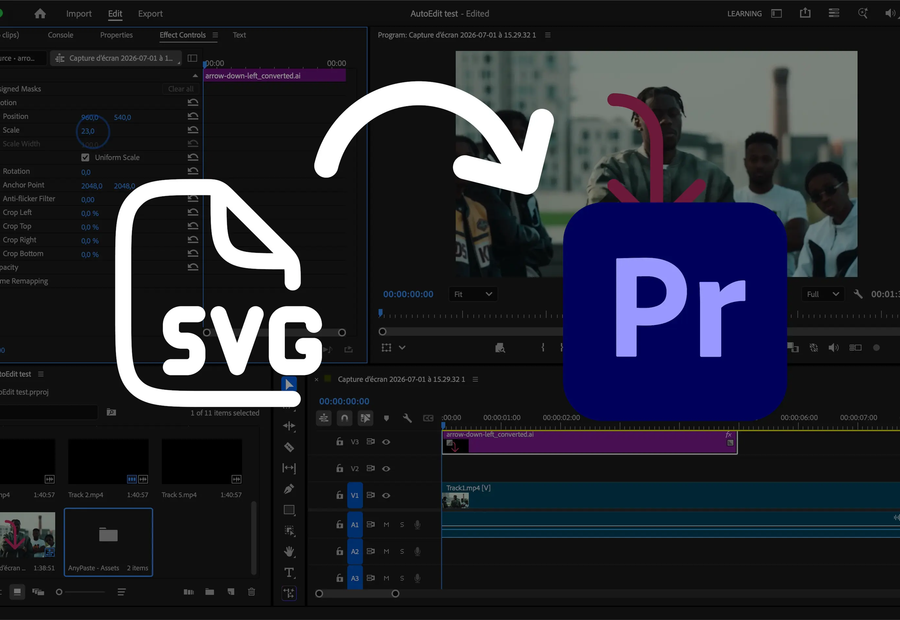This screenshot has height=620, width=900.
Task: Reset the Rotation parameter
Action: [x=193, y=171]
